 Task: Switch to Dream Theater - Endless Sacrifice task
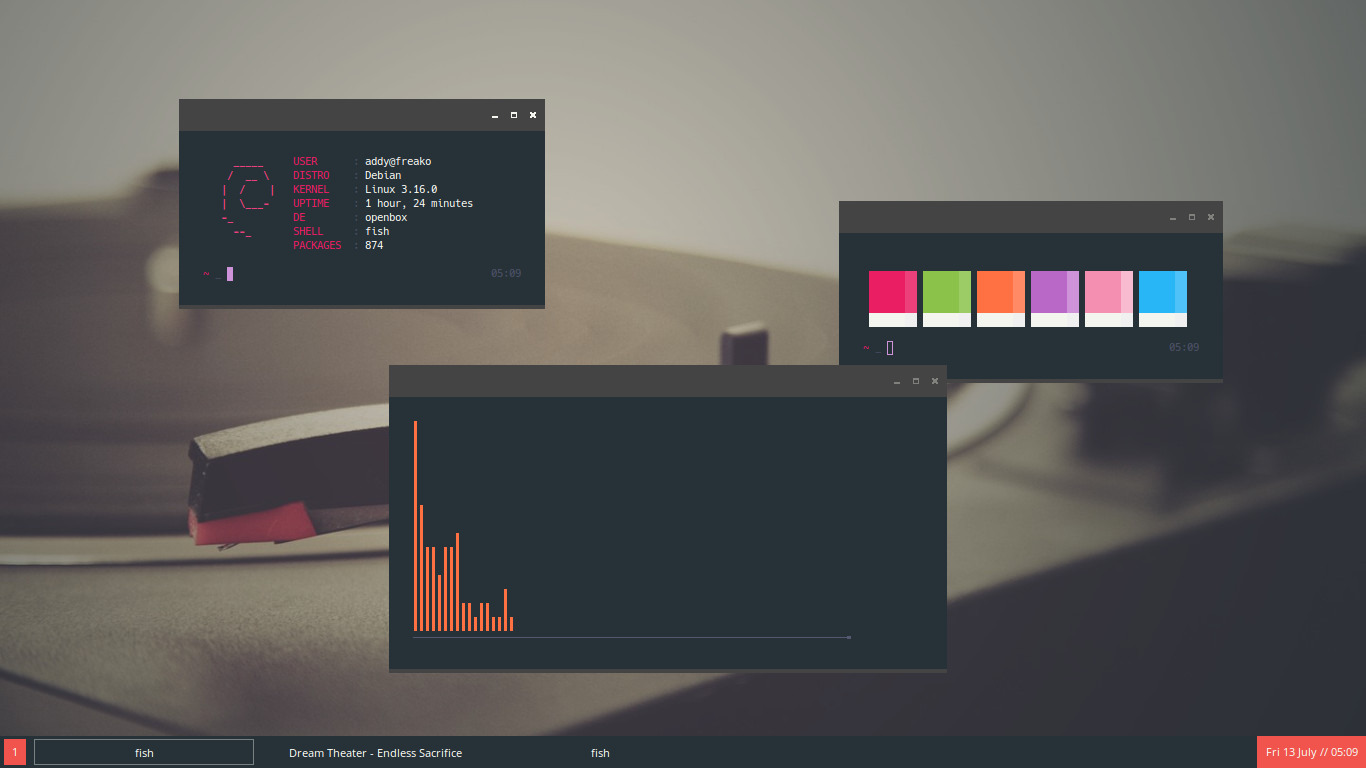click(375, 753)
